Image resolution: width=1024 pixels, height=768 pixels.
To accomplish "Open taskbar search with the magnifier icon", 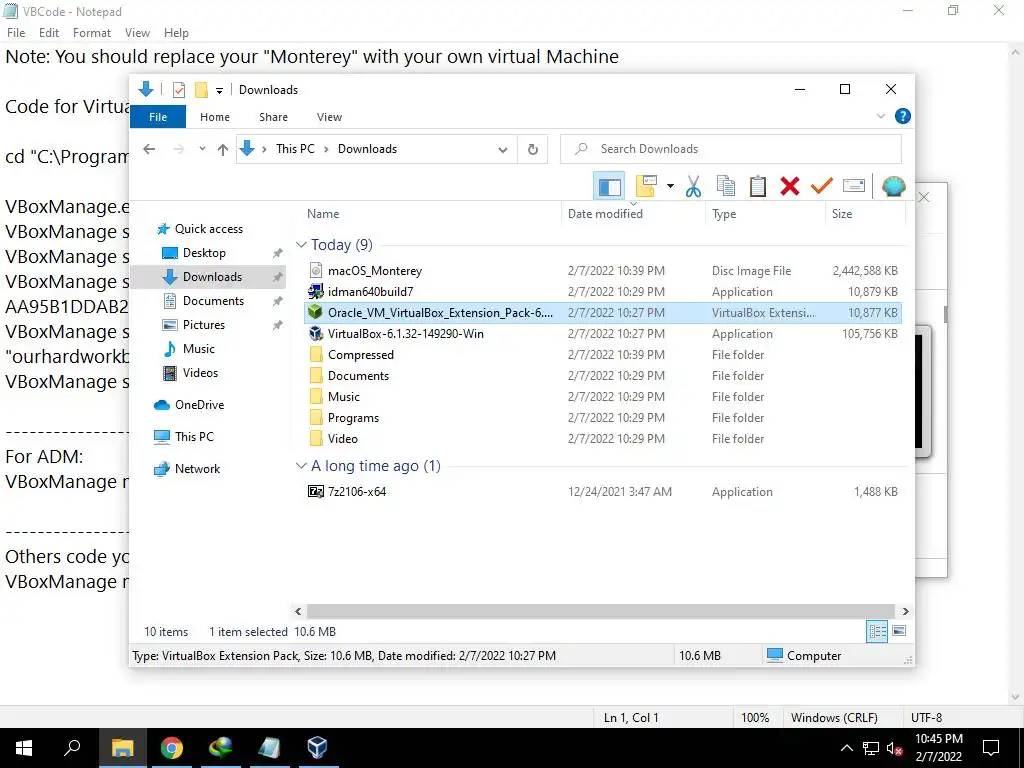I will 72,748.
